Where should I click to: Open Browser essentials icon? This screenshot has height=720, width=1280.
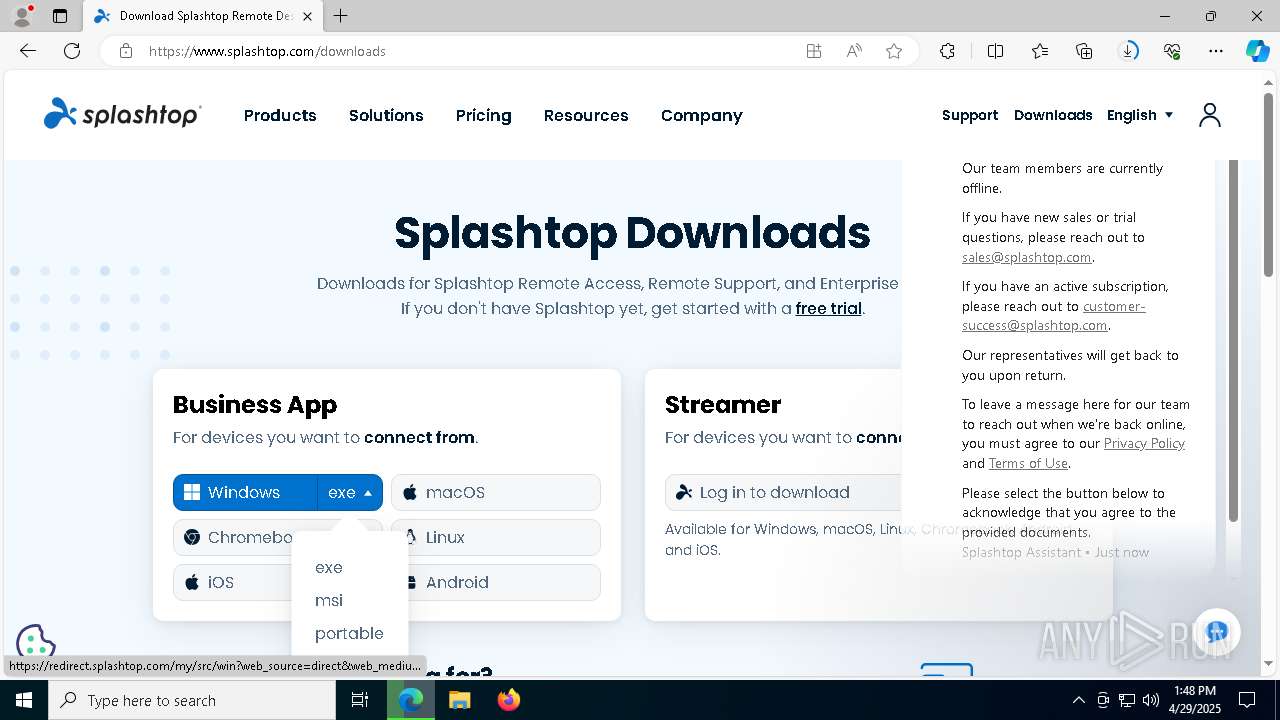click(1172, 51)
